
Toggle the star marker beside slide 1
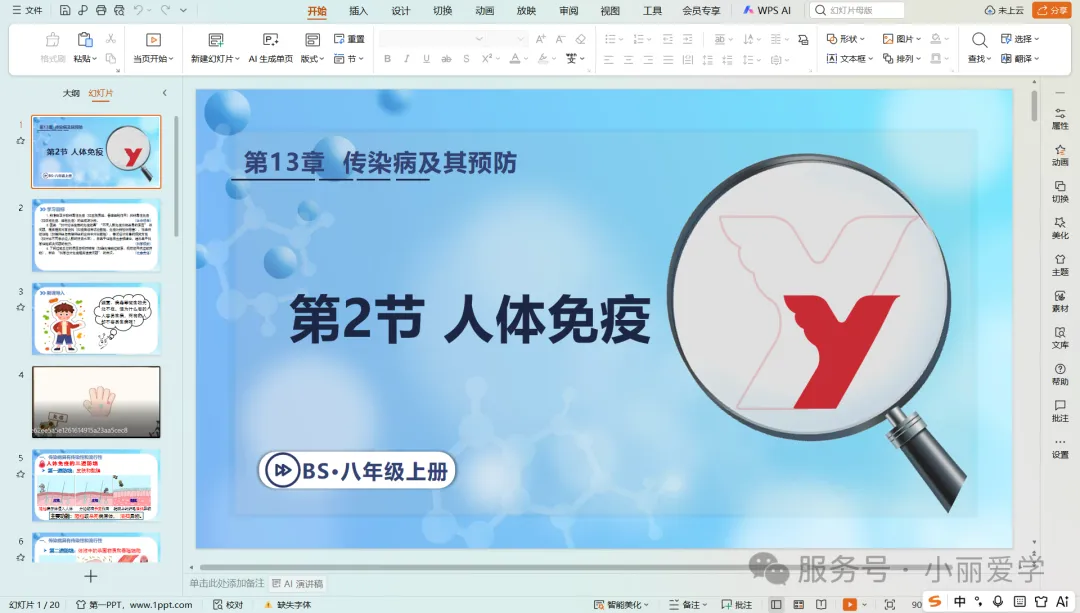coord(21,141)
